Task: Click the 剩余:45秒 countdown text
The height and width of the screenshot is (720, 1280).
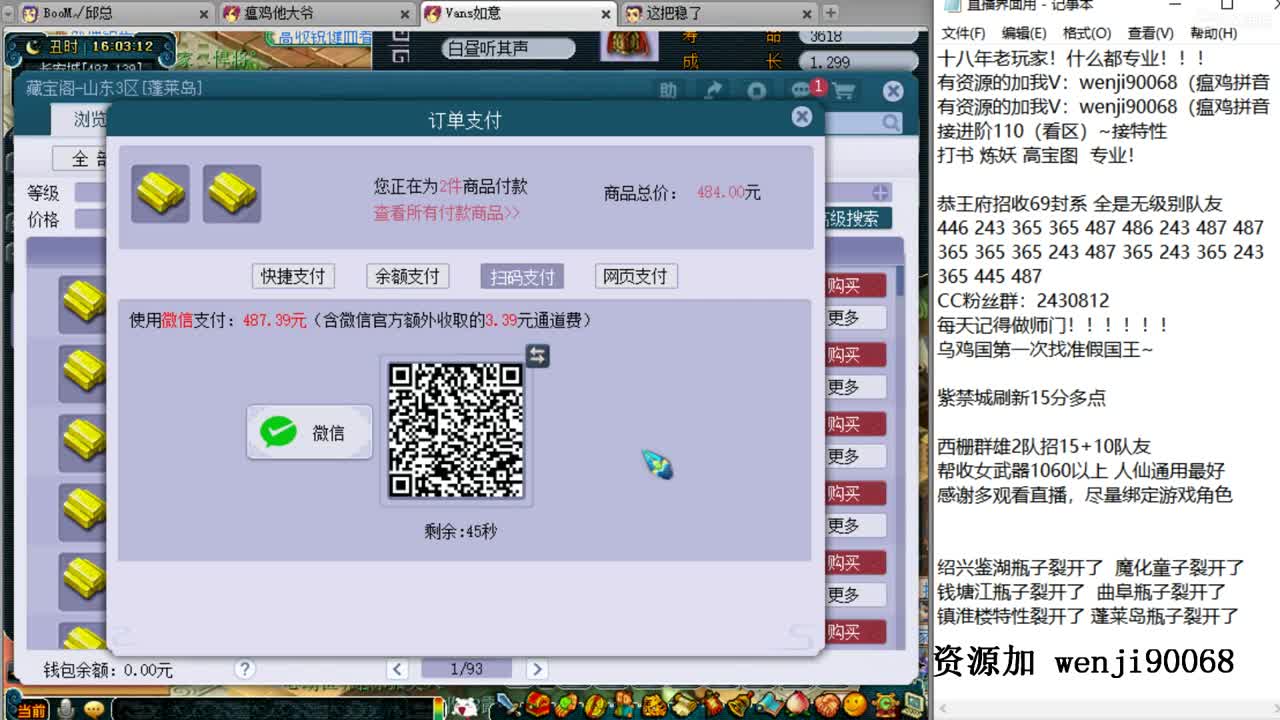Action: point(460,531)
